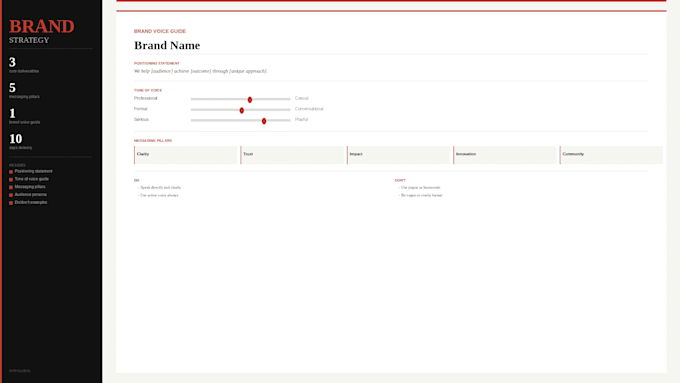The image size is (680, 383).
Task: Adjust the Professional–Casual tone slider
Action: [x=241, y=99]
